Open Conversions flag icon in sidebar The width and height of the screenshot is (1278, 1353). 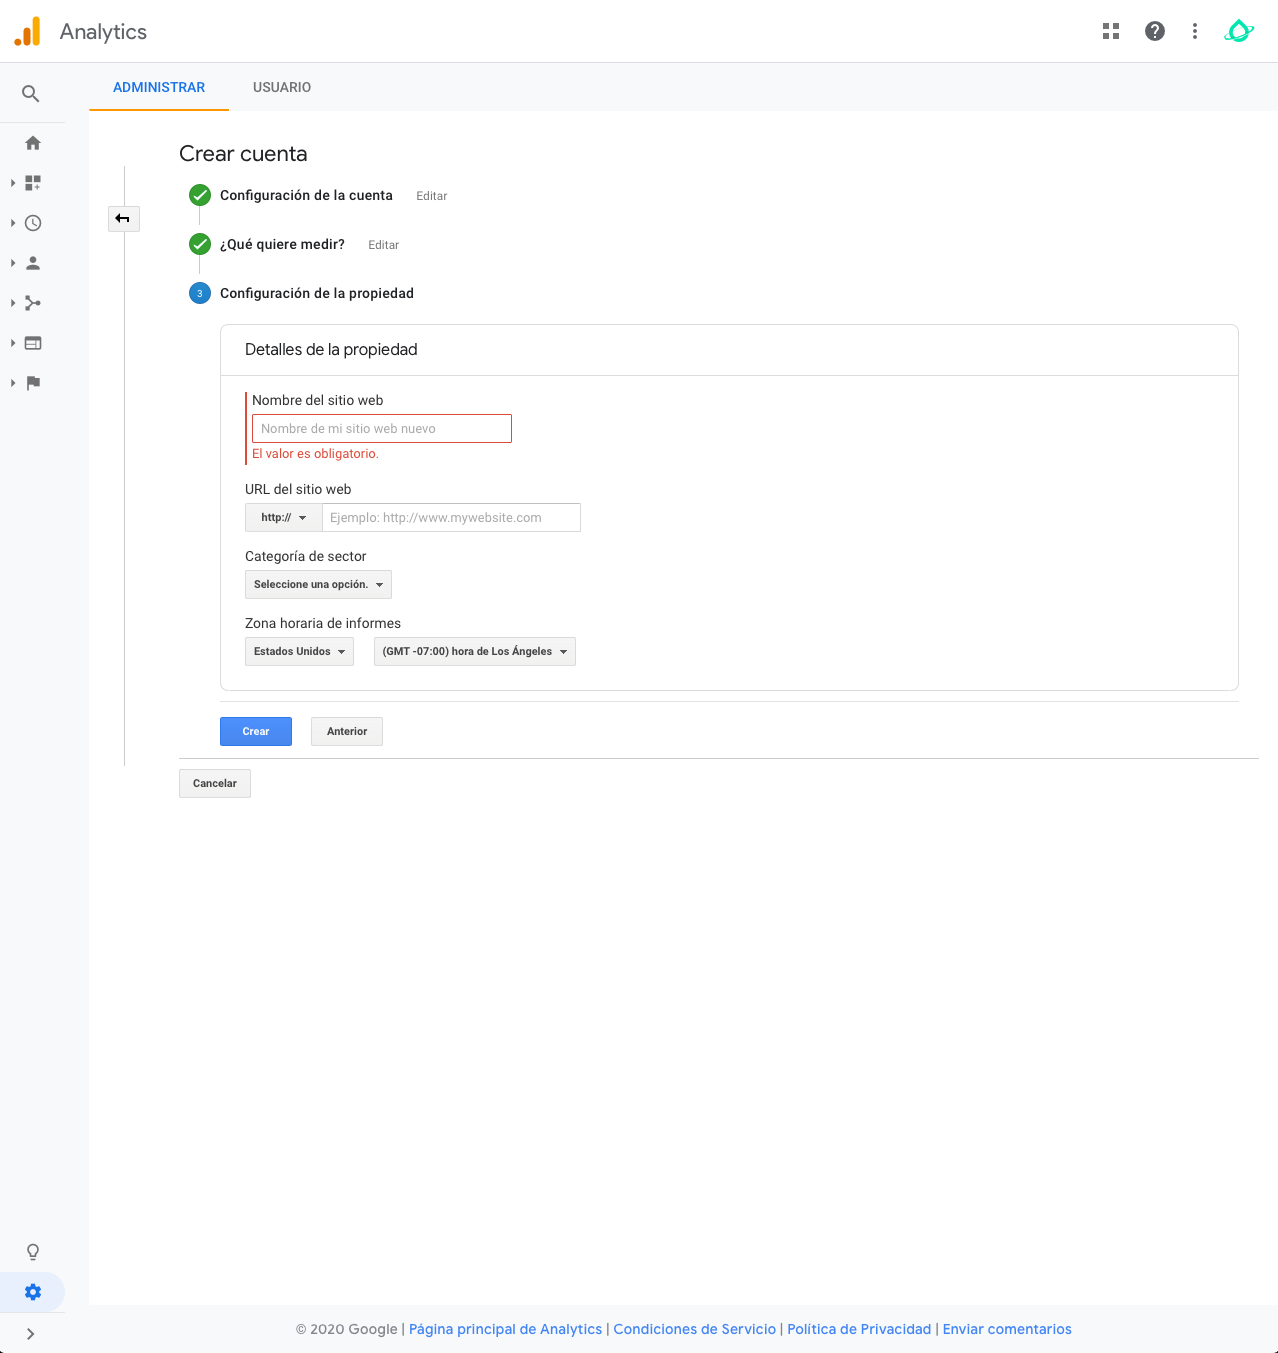pos(33,383)
